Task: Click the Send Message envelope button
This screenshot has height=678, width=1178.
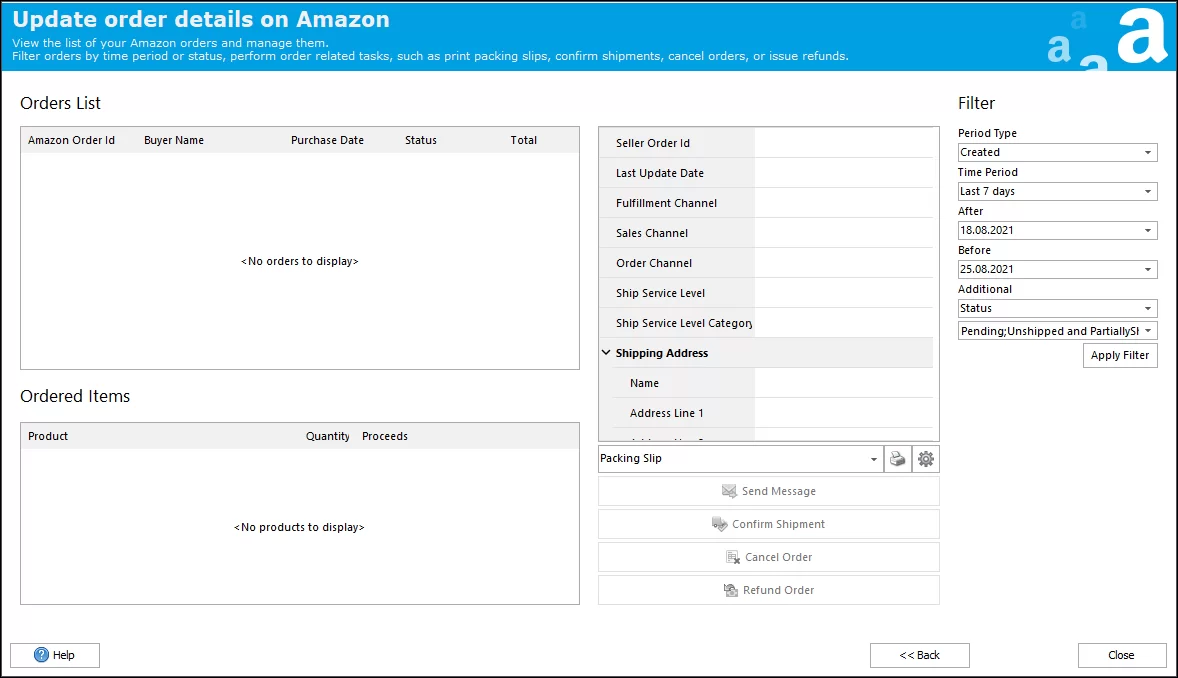Action: [768, 491]
